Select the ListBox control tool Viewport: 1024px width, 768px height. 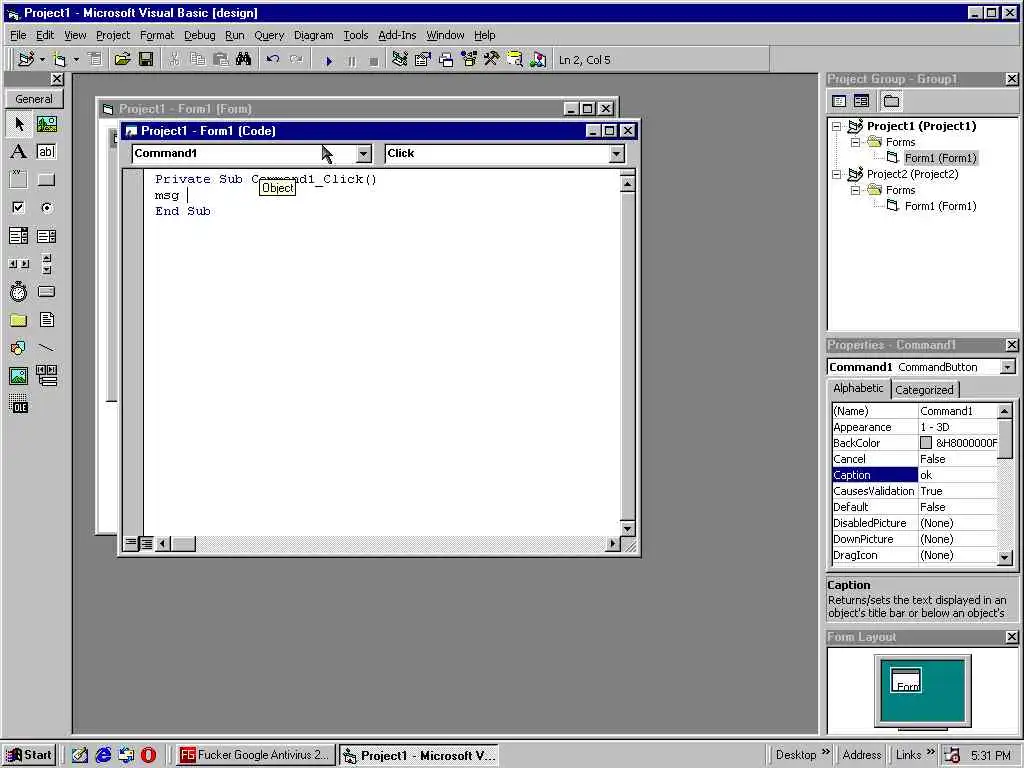click(46, 236)
